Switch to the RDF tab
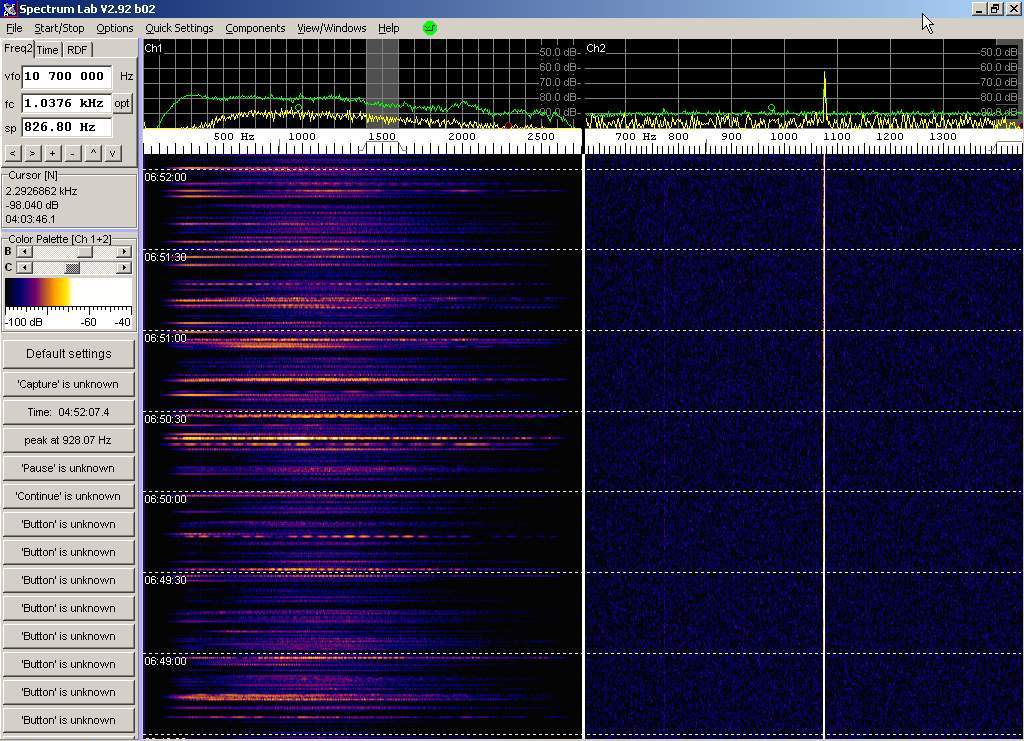The height and width of the screenshot is (741, 1024). 77,50
